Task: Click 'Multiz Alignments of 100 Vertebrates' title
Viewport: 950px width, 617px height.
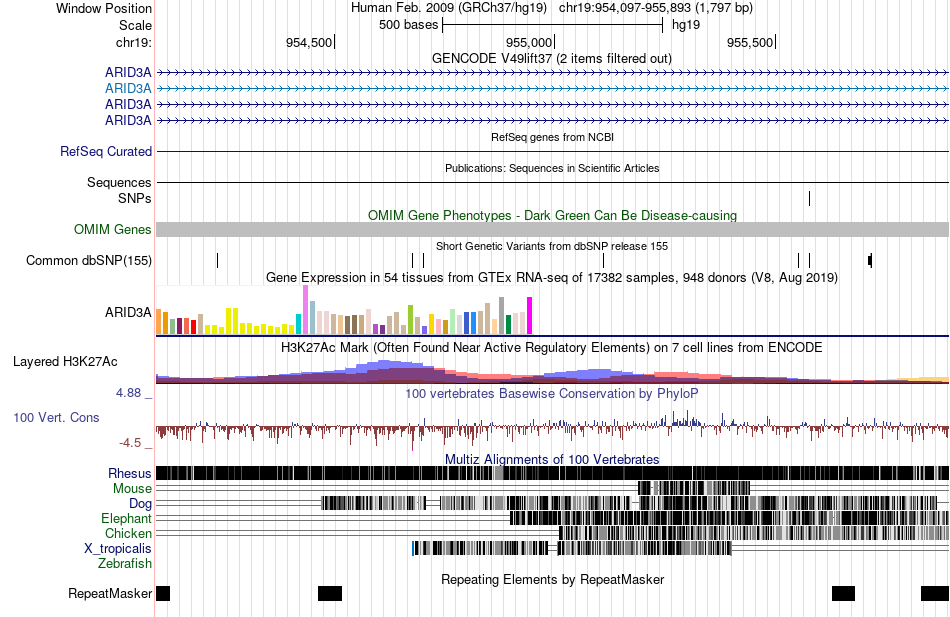Action: tap(552, 459)
